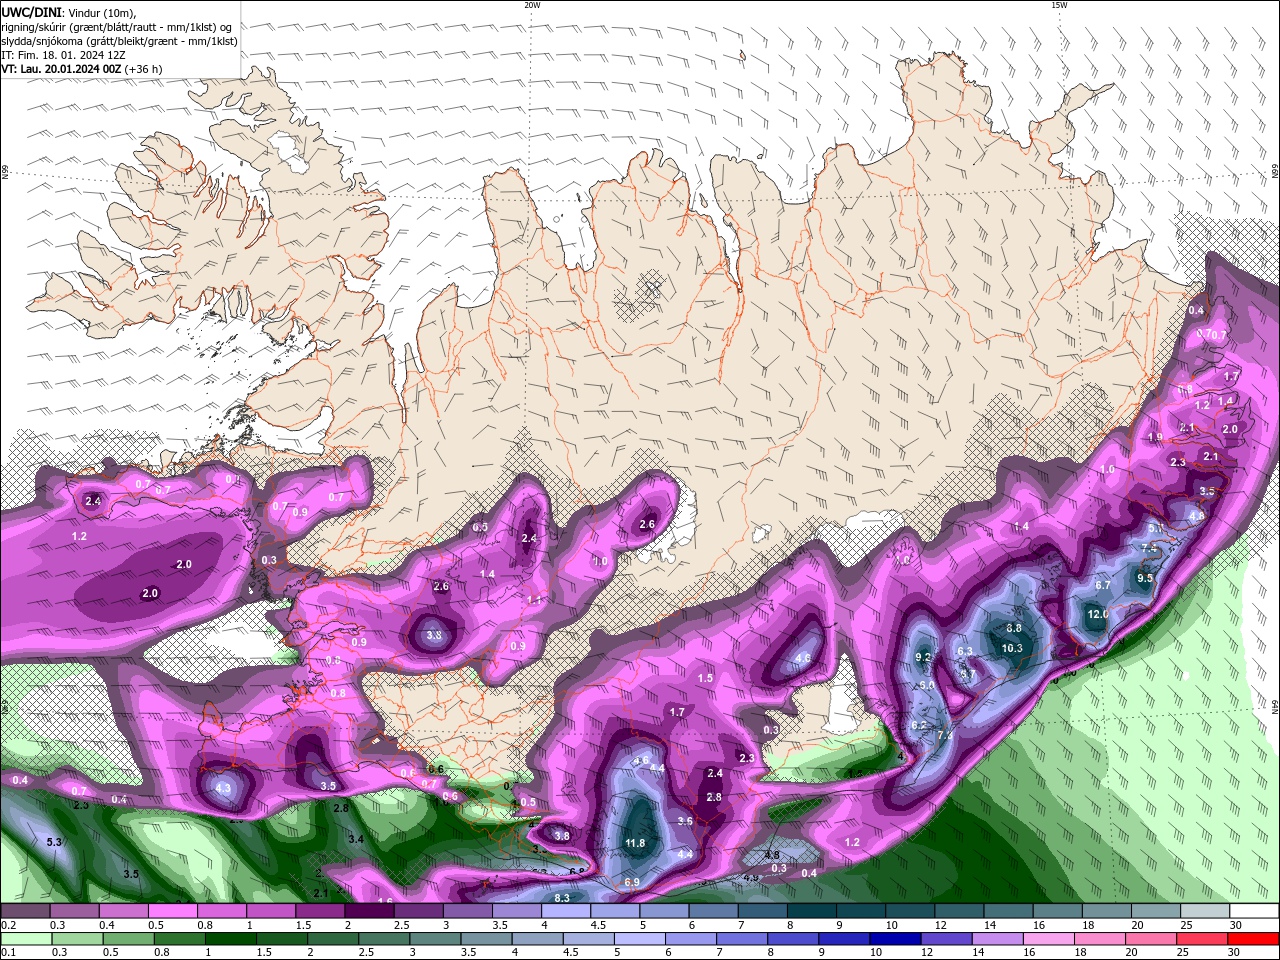
Task: Click the '20W' longitude label
Action: (x=532, y=5)
